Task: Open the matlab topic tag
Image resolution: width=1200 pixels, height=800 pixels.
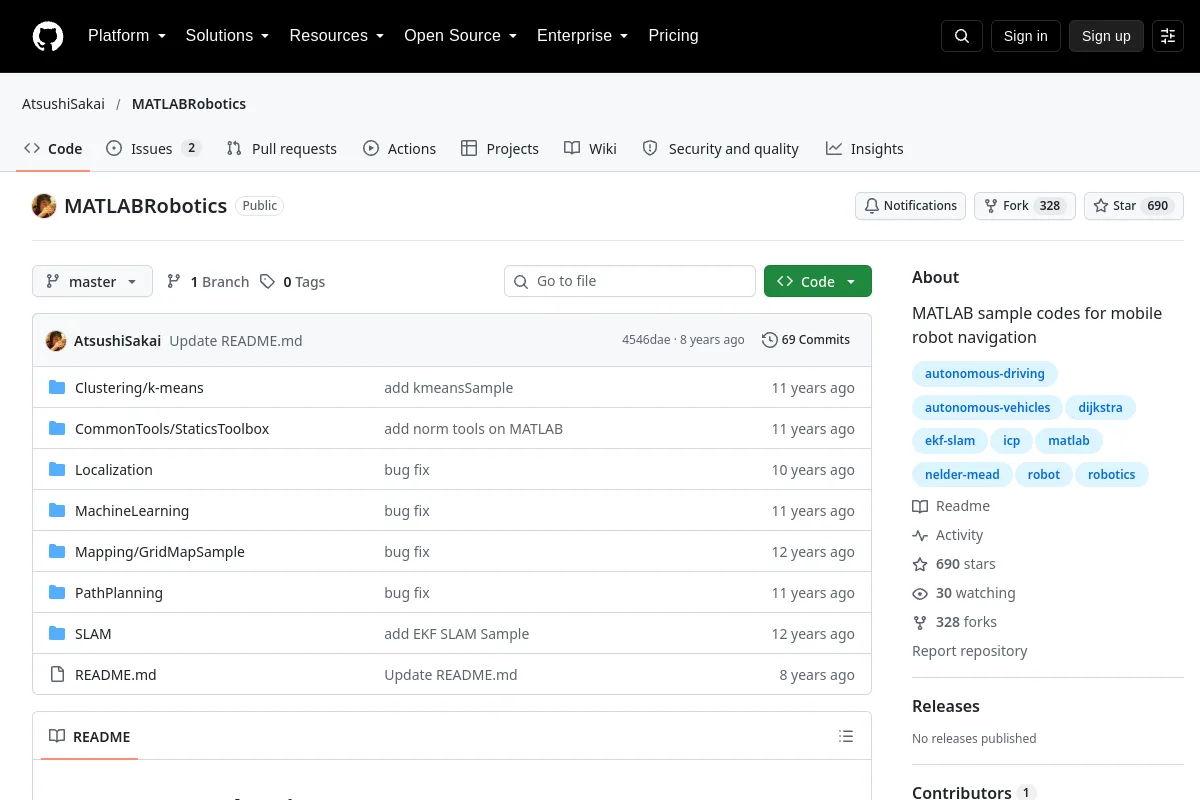Action: pos(1069,441)
